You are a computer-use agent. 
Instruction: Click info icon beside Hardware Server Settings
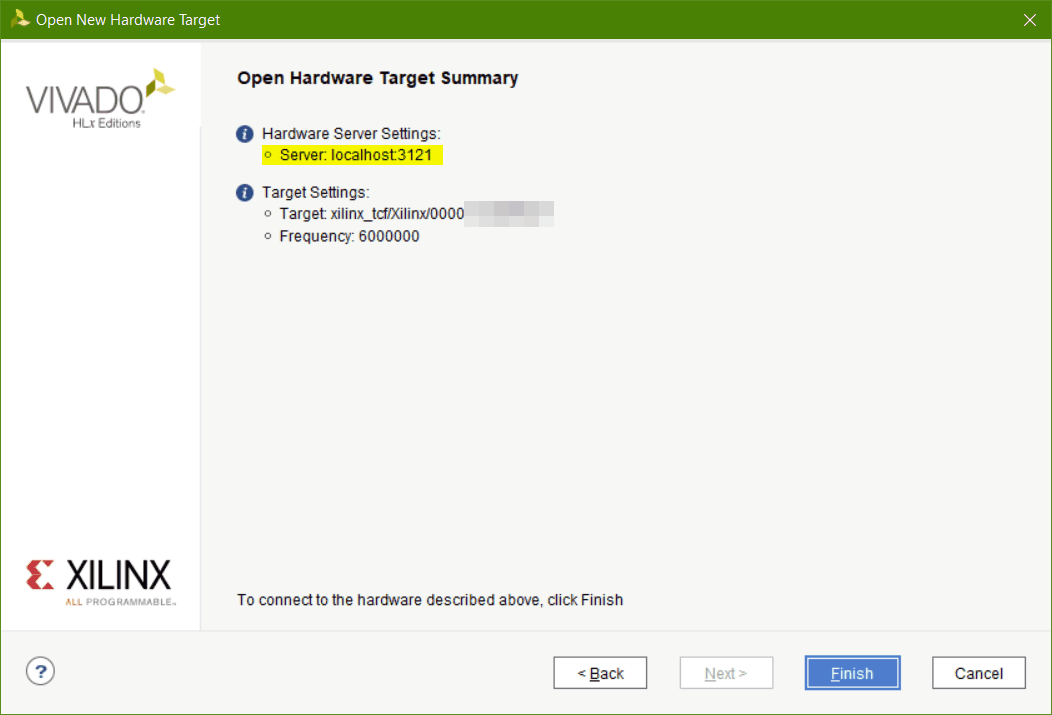point(244,134)
